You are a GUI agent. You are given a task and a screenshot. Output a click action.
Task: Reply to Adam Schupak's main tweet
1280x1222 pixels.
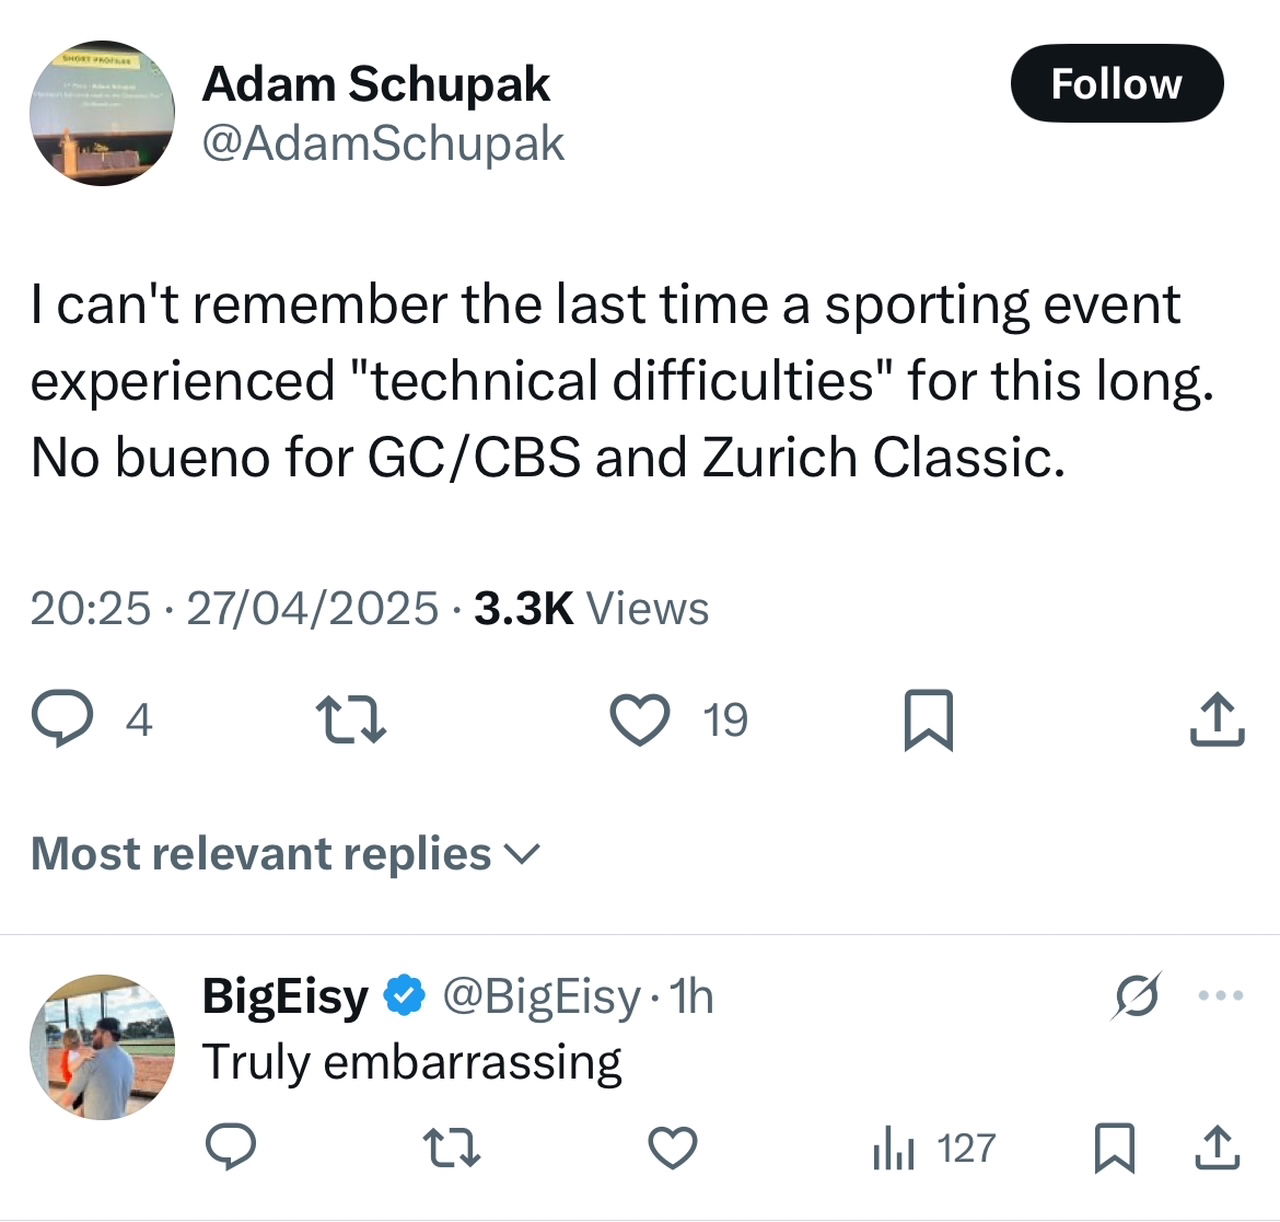(63, 720)
